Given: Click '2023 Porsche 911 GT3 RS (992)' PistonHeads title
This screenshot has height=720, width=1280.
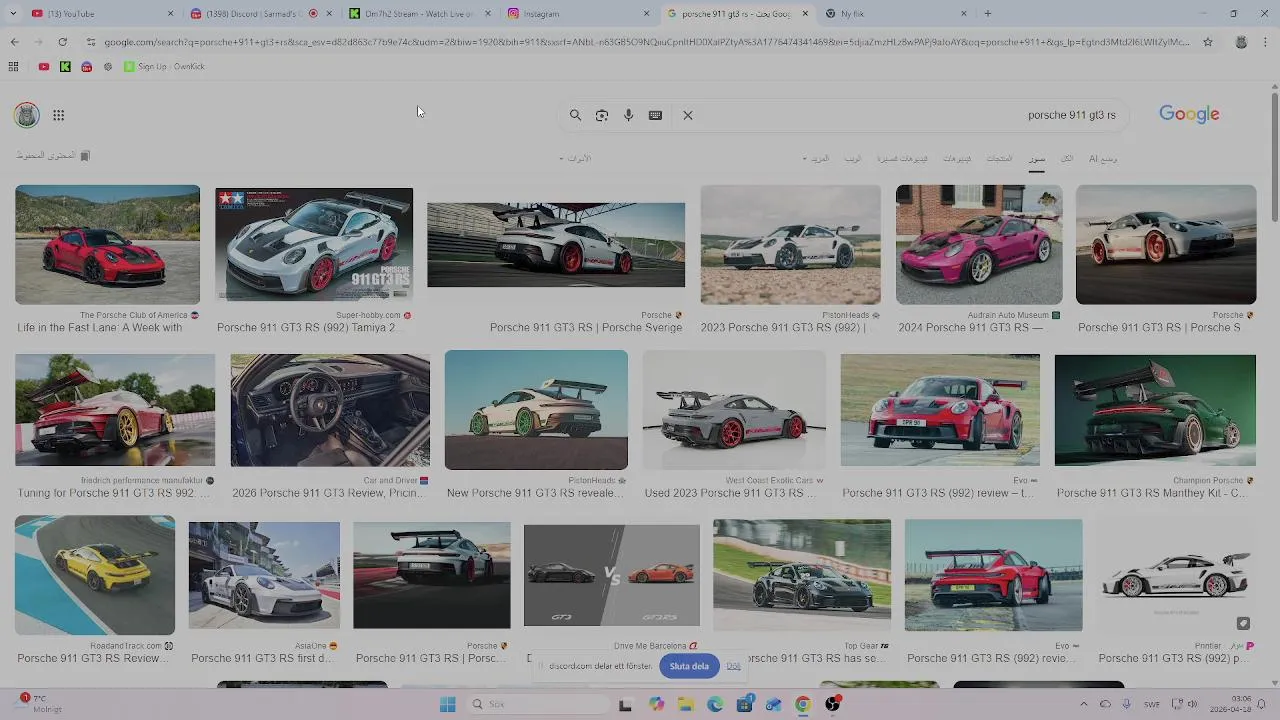Looking at the screenshot, I should click(x=783, y=328).
